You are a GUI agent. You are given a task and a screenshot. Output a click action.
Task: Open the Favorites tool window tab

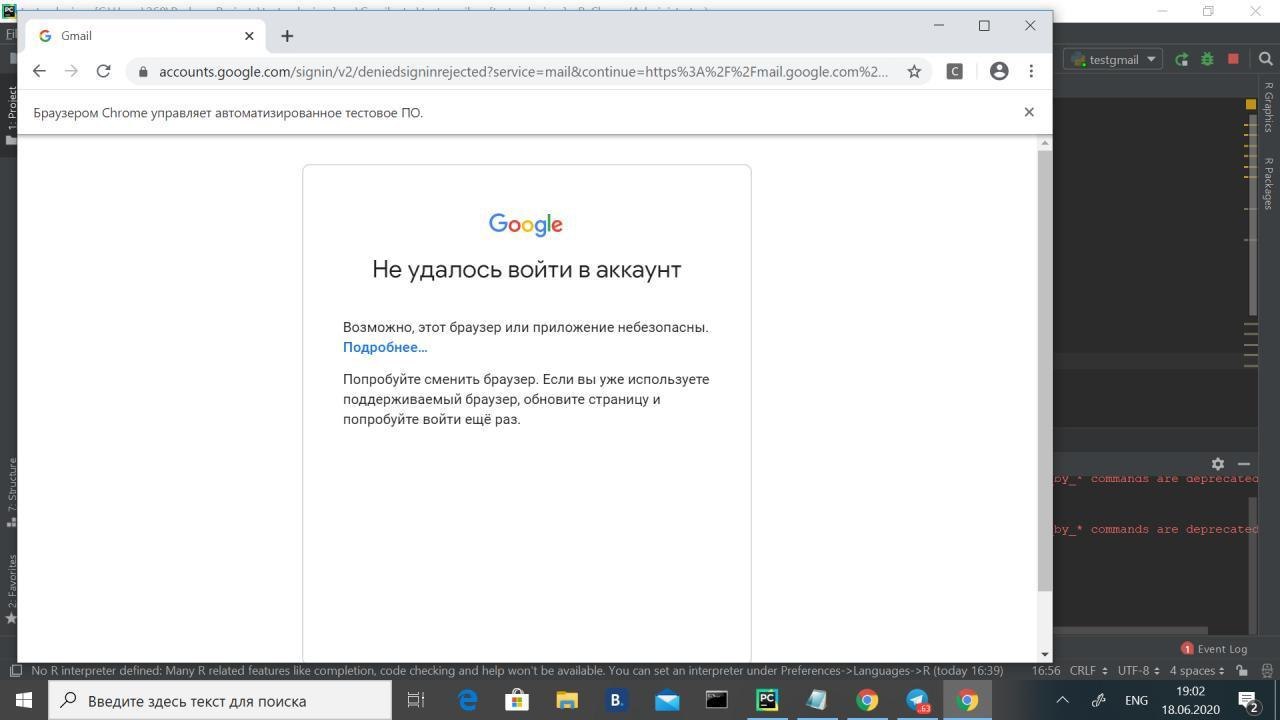[11, 588]
